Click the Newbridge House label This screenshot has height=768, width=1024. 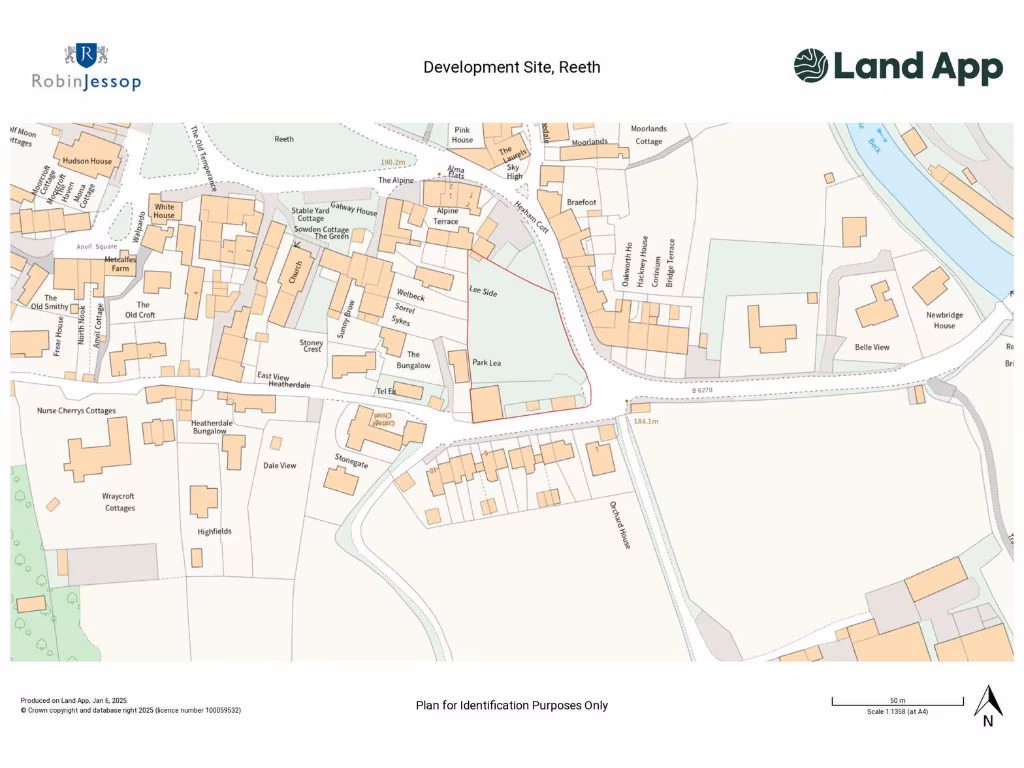(x=943, y=320)
